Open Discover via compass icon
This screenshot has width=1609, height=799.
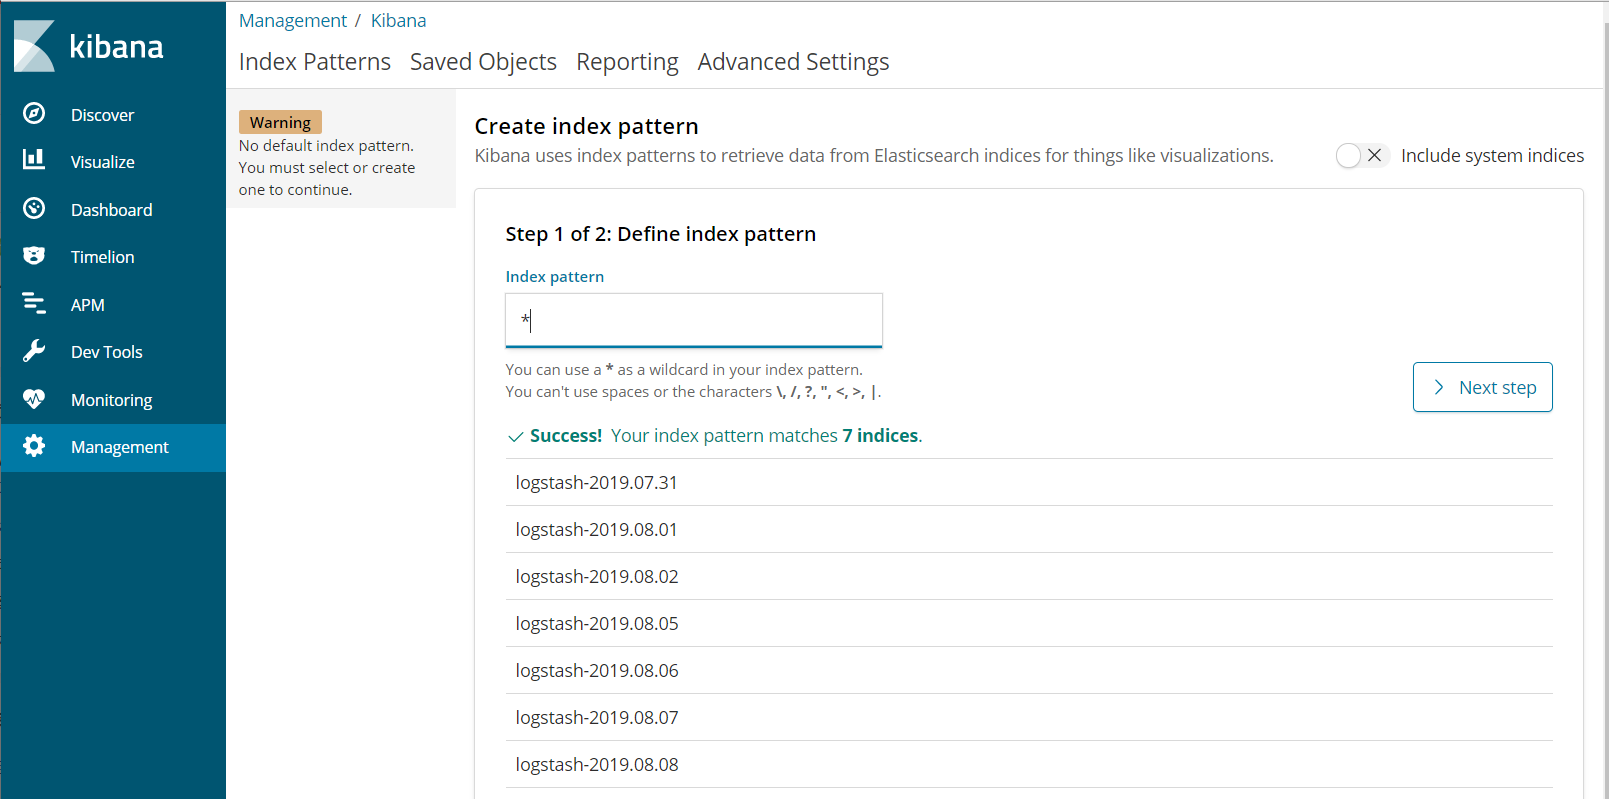click(34, 113)
